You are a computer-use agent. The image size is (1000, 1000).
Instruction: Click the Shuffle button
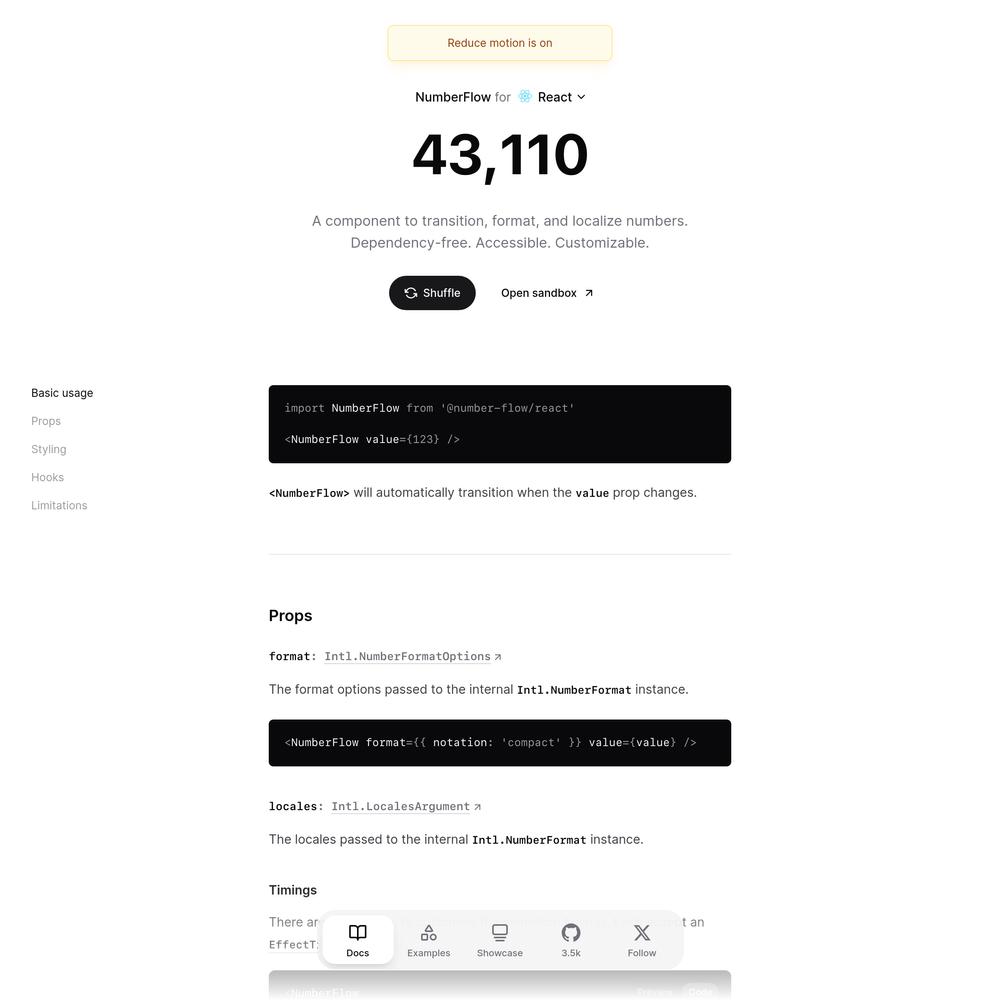pos(432,293)
